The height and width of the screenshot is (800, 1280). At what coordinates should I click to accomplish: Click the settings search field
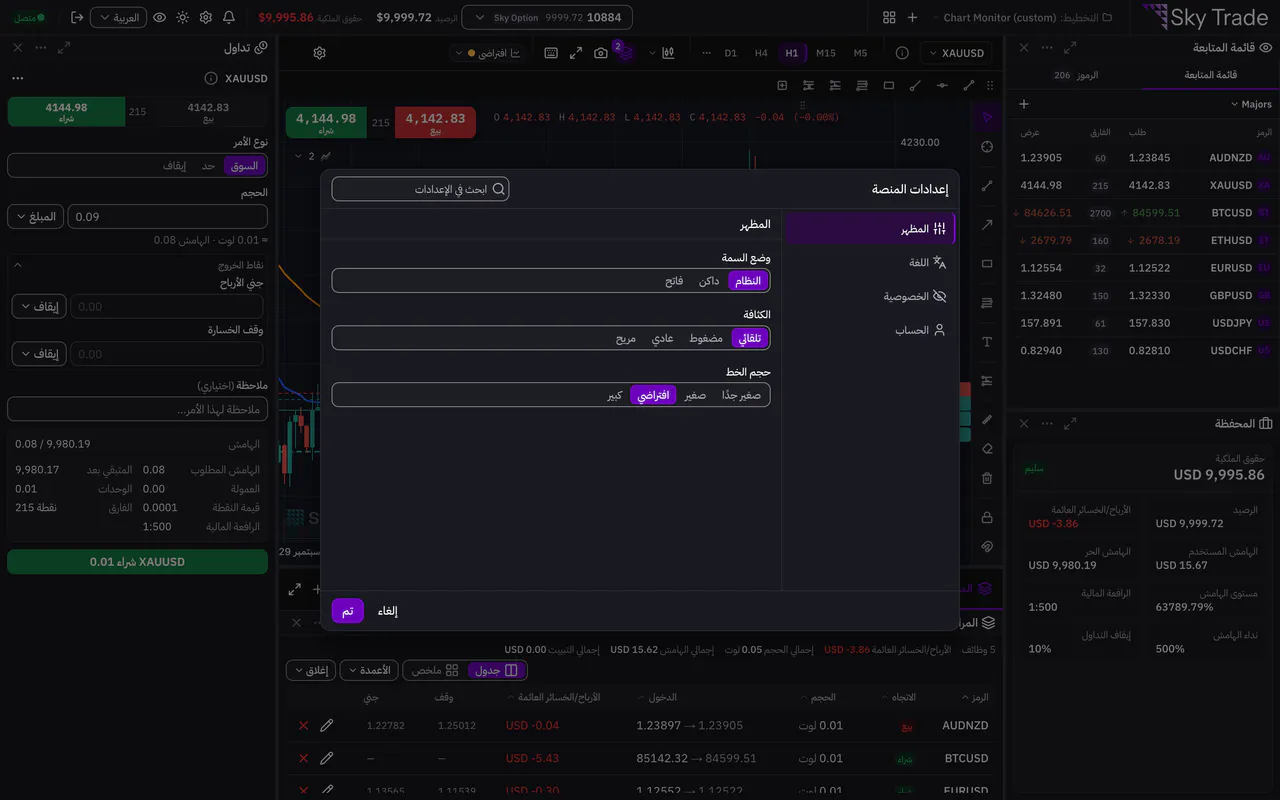point(420,189)
